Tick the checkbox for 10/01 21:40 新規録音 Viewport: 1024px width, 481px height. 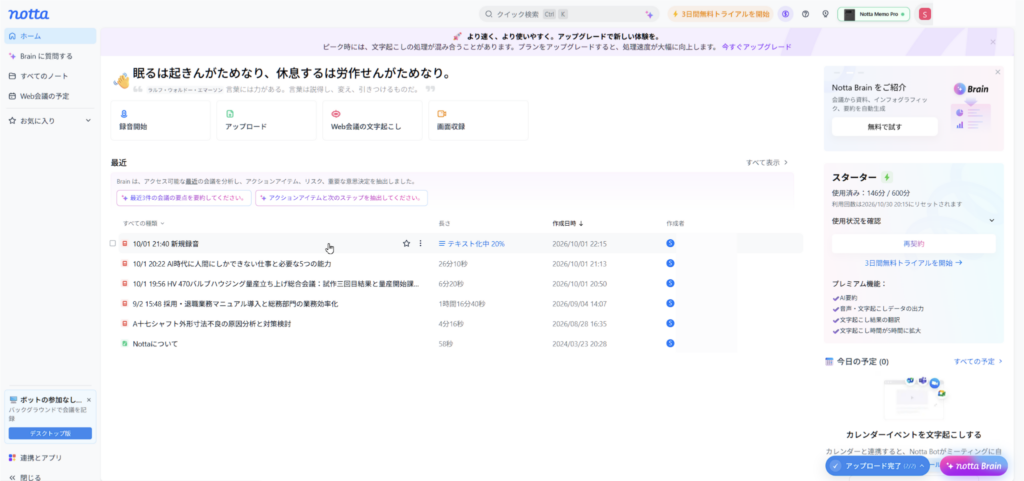[113, 243]
